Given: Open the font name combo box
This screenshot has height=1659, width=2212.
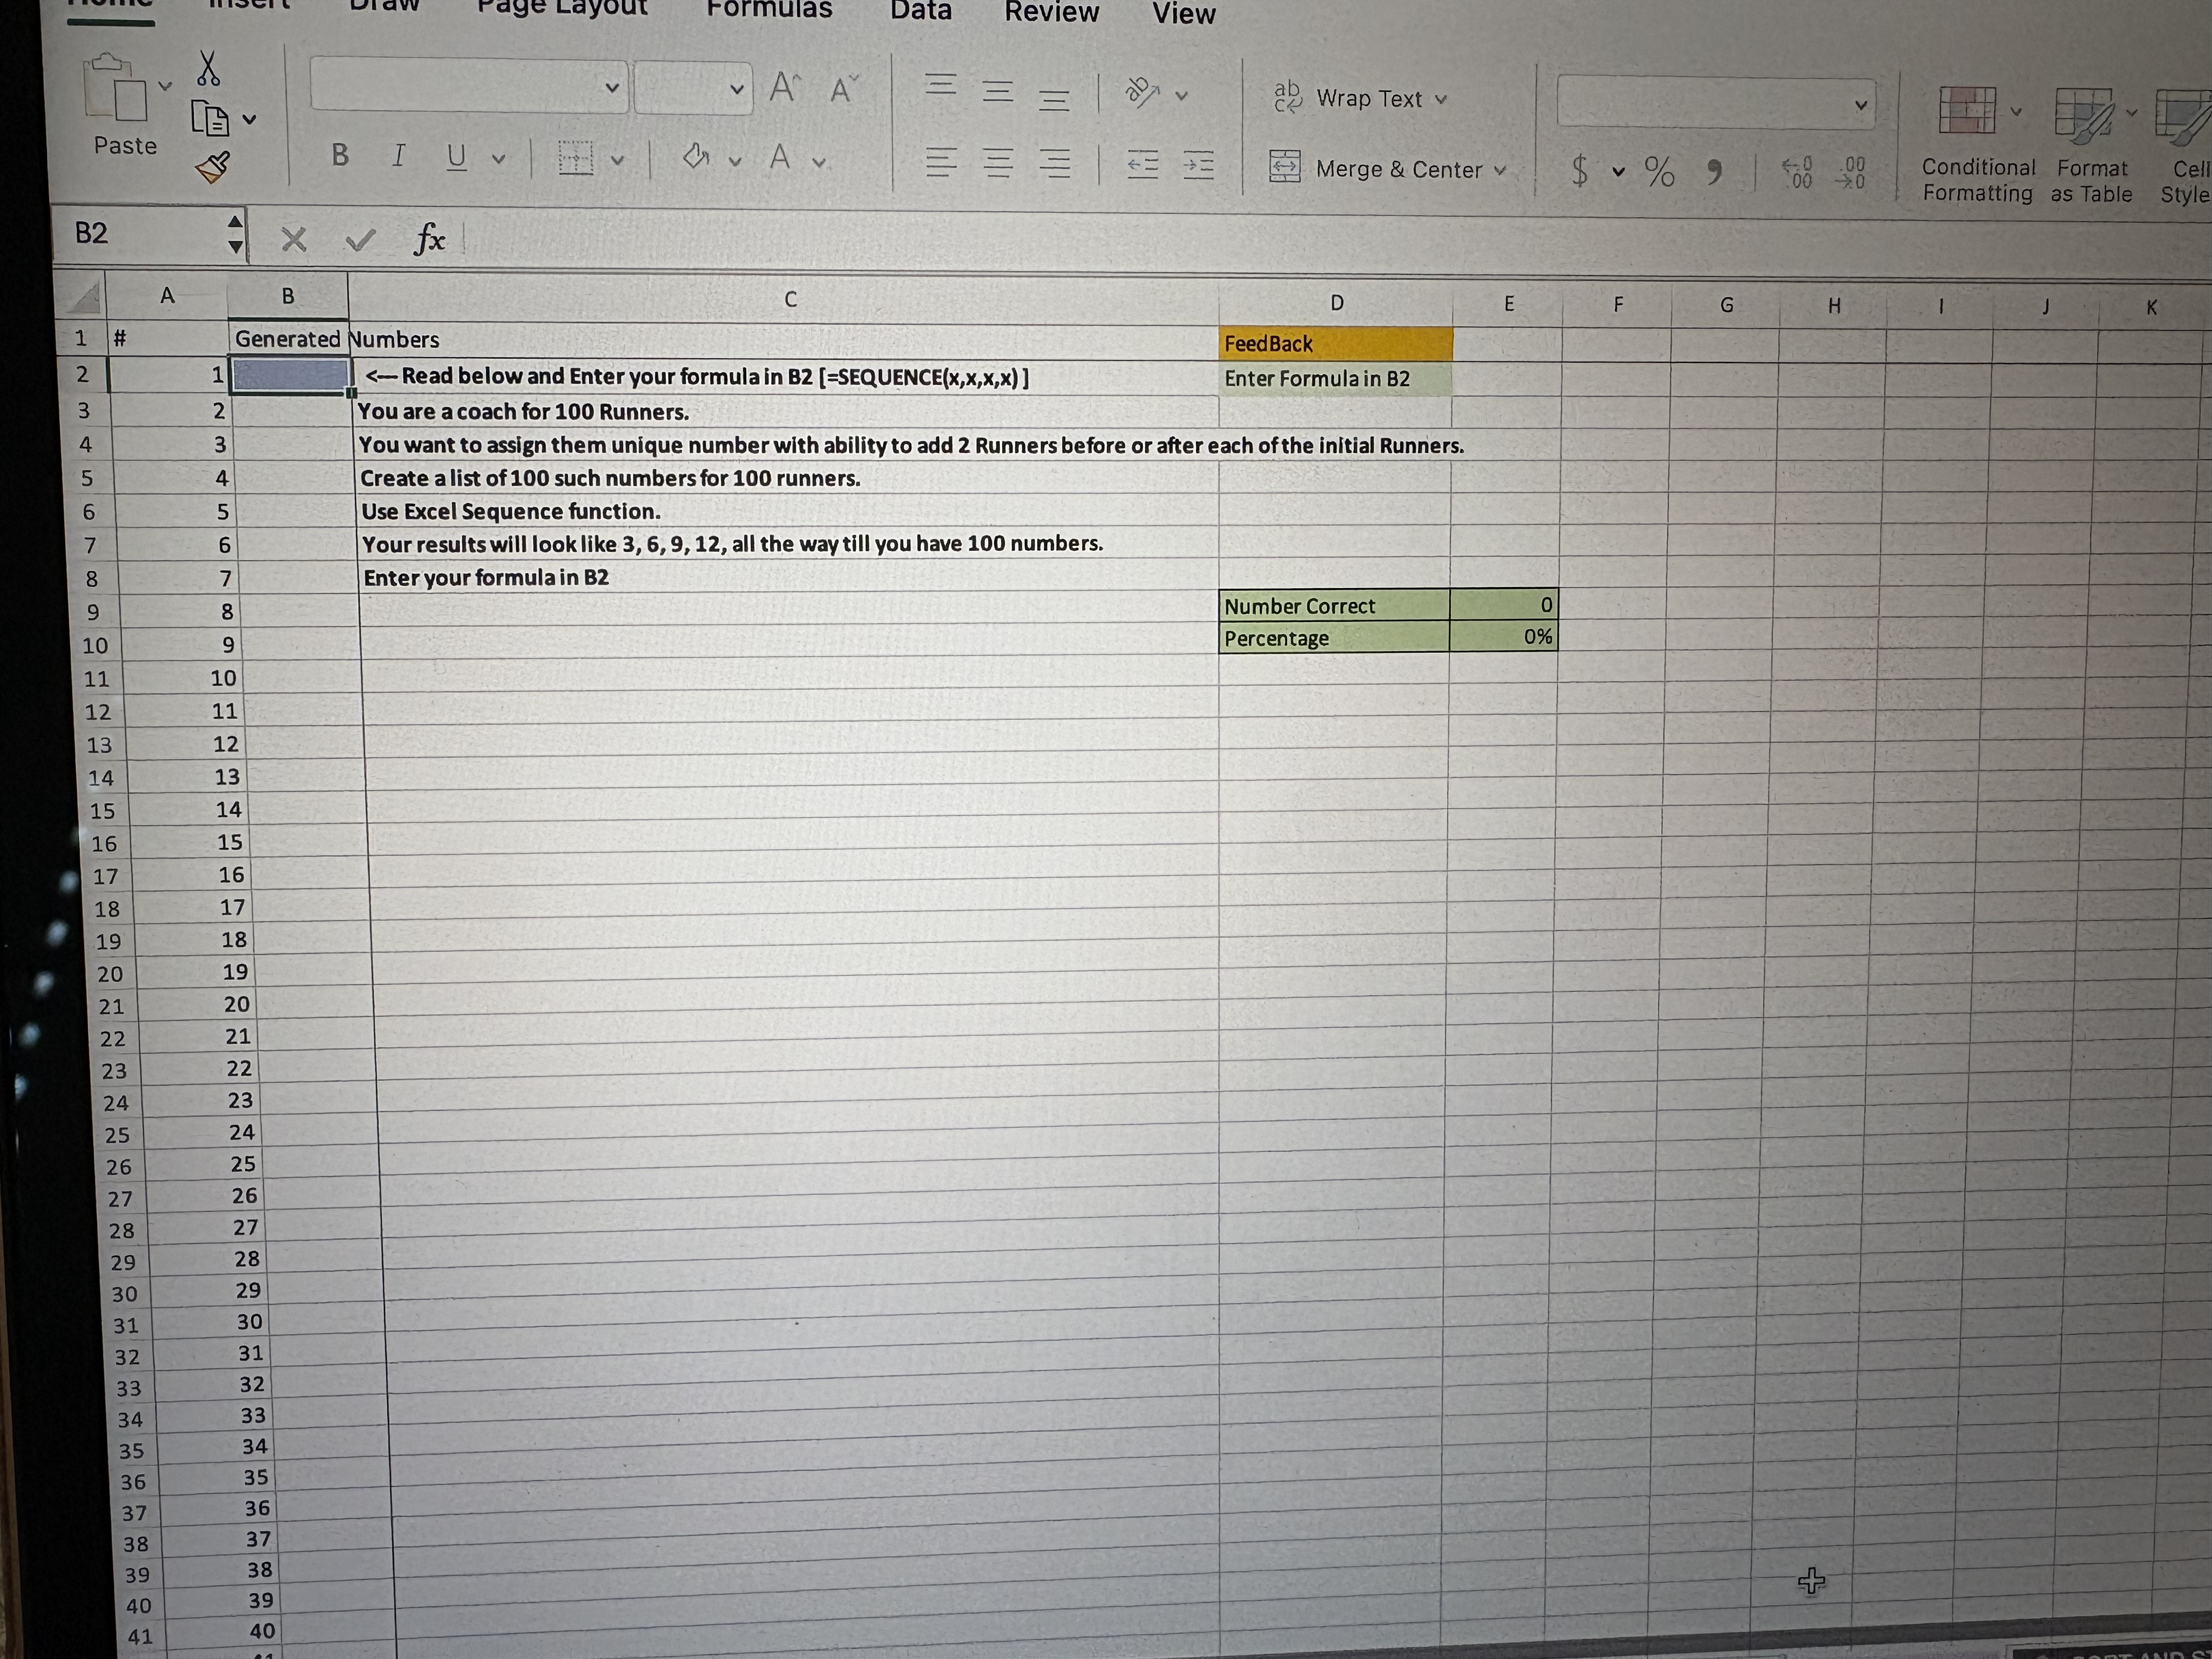Looking at the screenshot, I should click(469, 86).
